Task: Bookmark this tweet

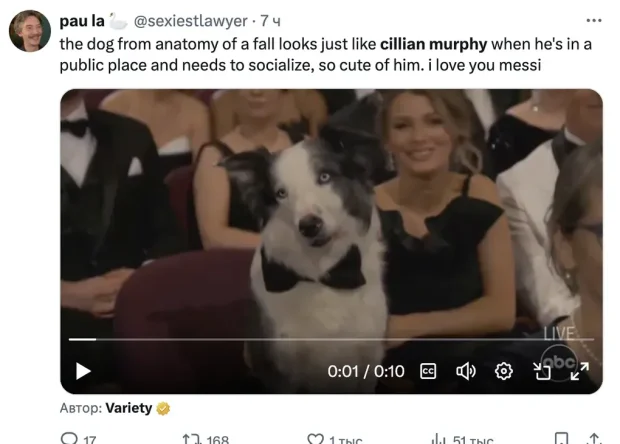Action: pos(561,438)
